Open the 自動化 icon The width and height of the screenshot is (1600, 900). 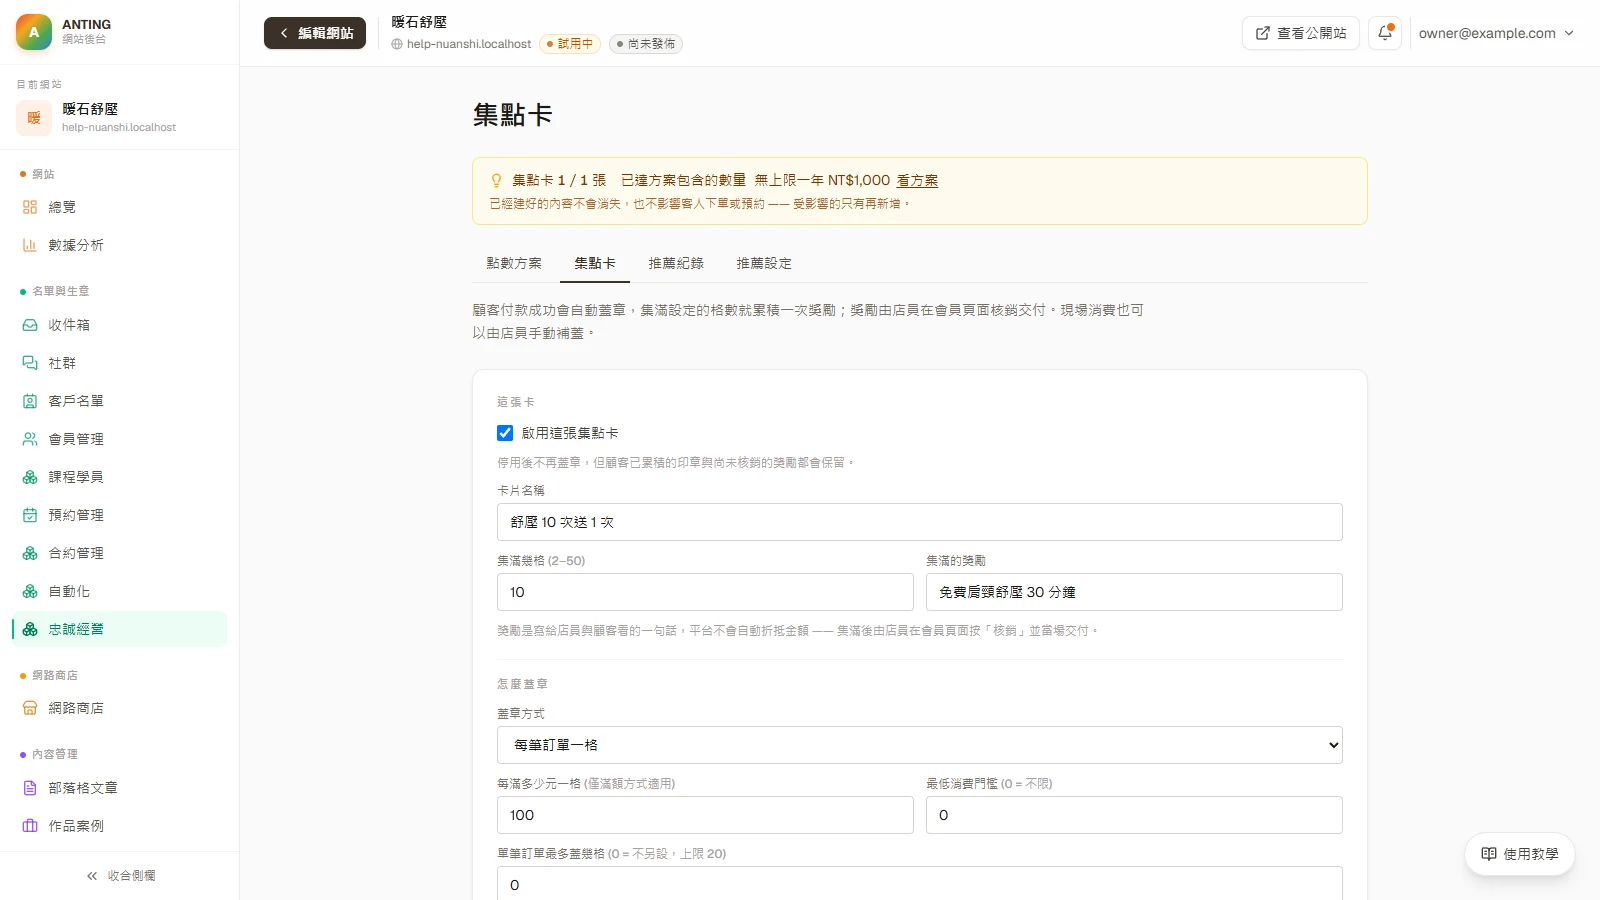[x=30, y=592]
